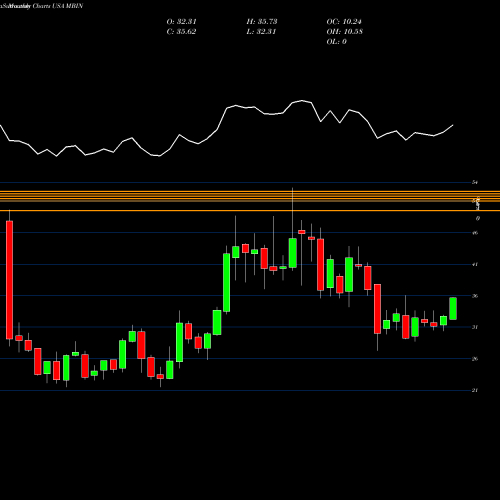Click the price axis label 46
The image size is (500, 500).
pos(475,233)
